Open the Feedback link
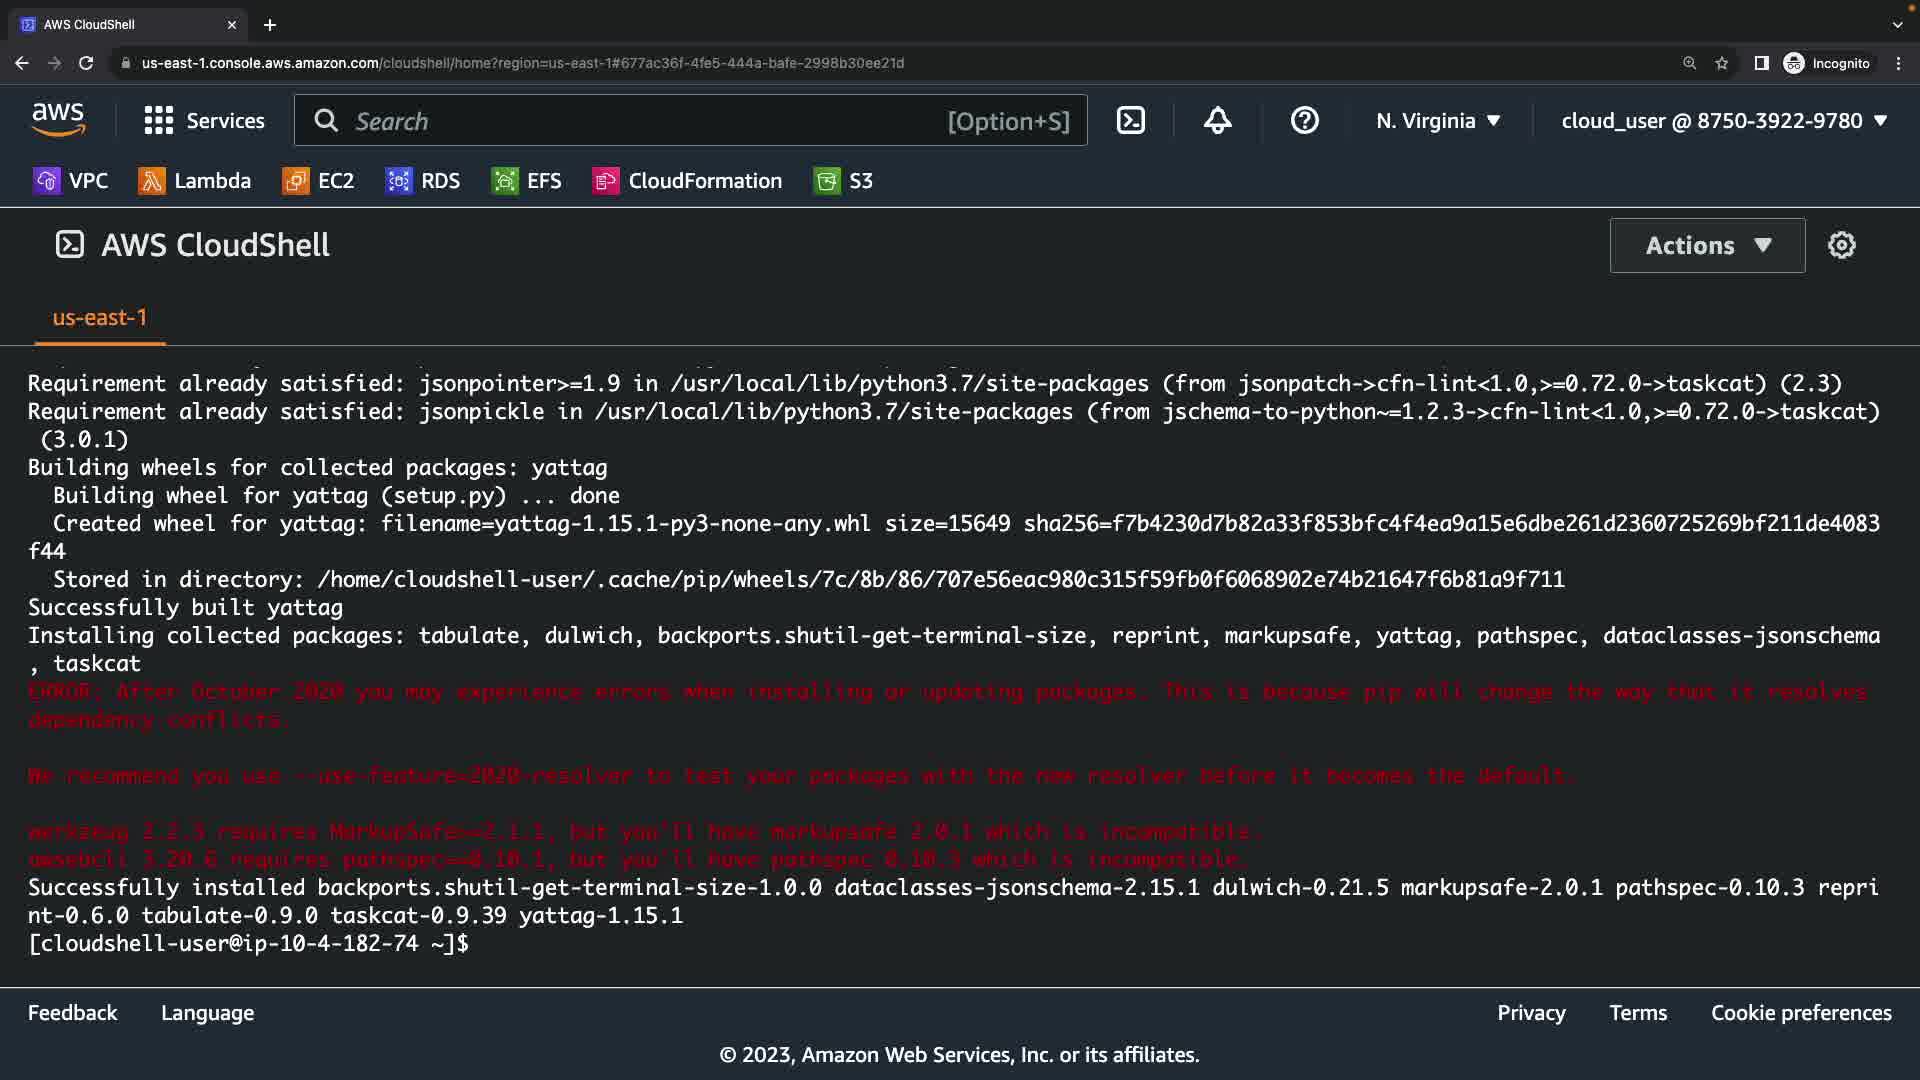This screenshot has height=1080, width=1920. [72, 1013]
